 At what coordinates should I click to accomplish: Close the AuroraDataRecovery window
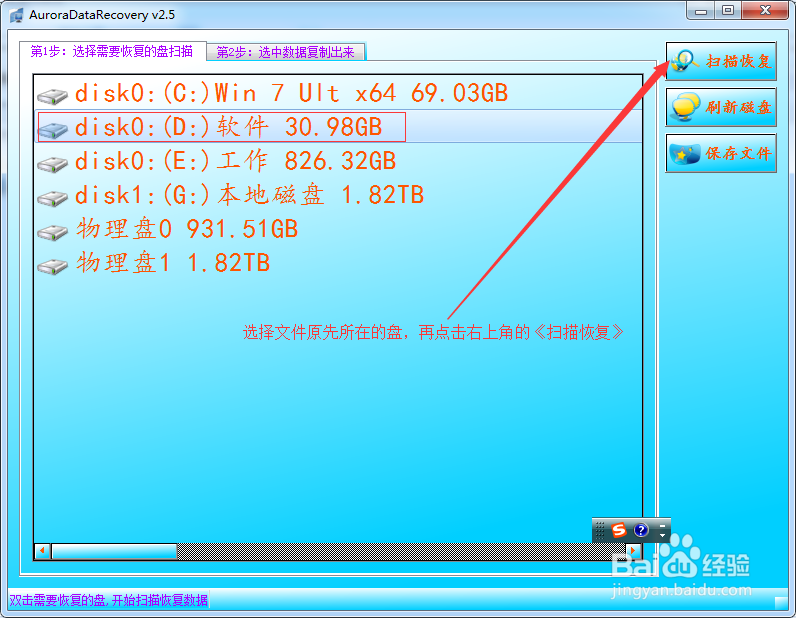point(765,11)
